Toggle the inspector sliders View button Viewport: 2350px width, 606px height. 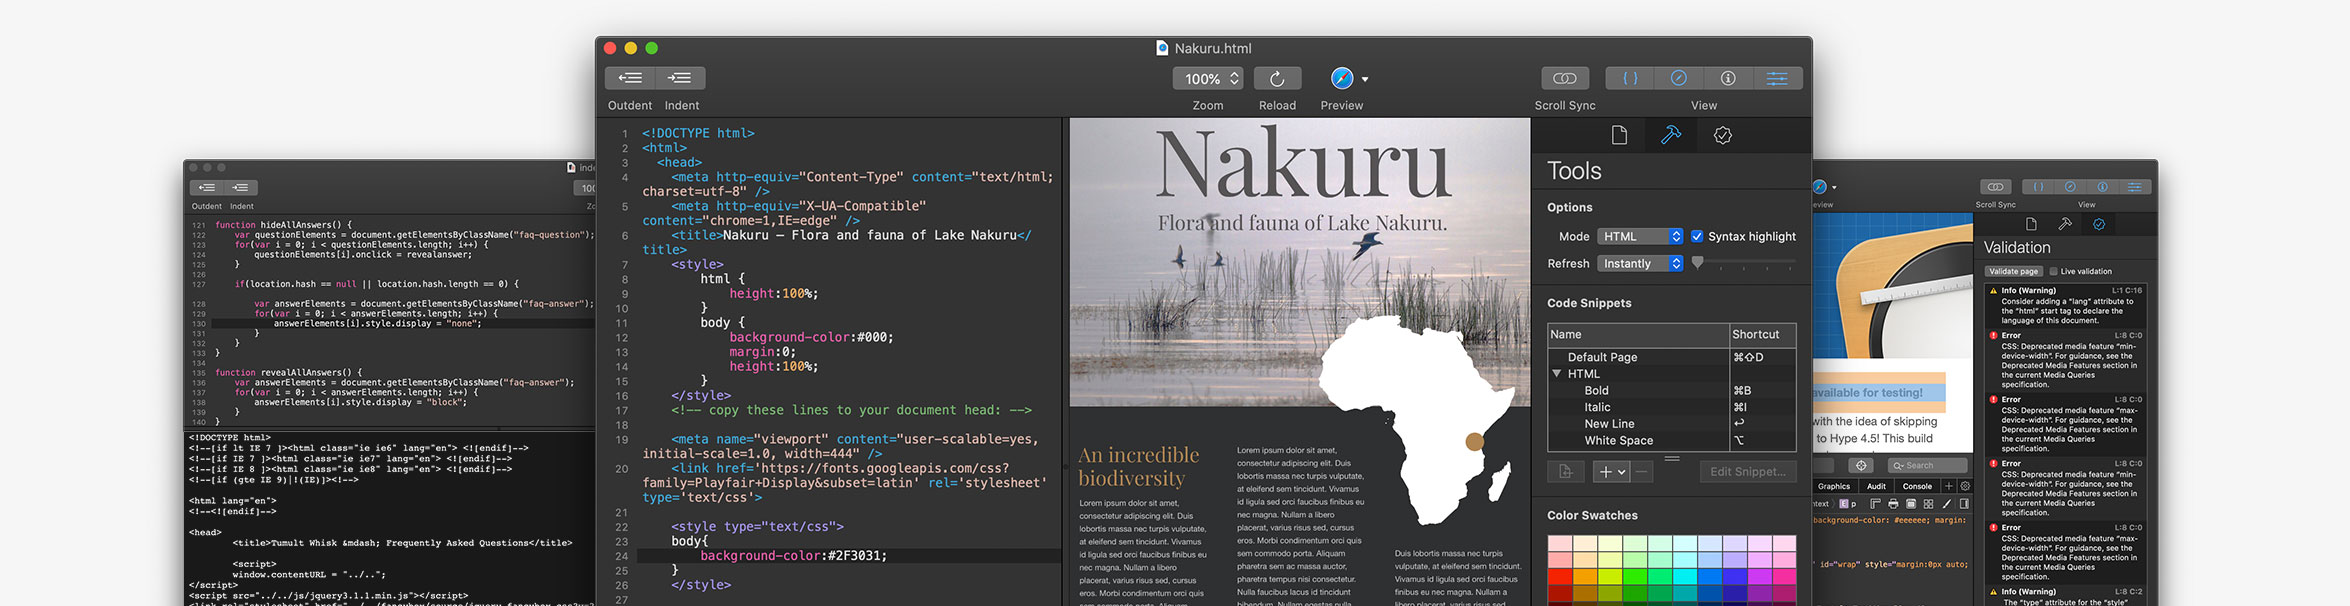tap(1777, 78)
